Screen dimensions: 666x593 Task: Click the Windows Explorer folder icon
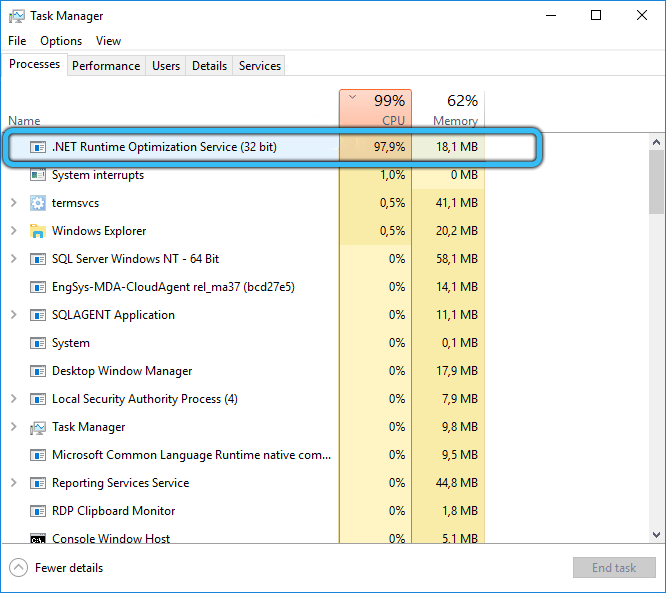click(38, 231)
